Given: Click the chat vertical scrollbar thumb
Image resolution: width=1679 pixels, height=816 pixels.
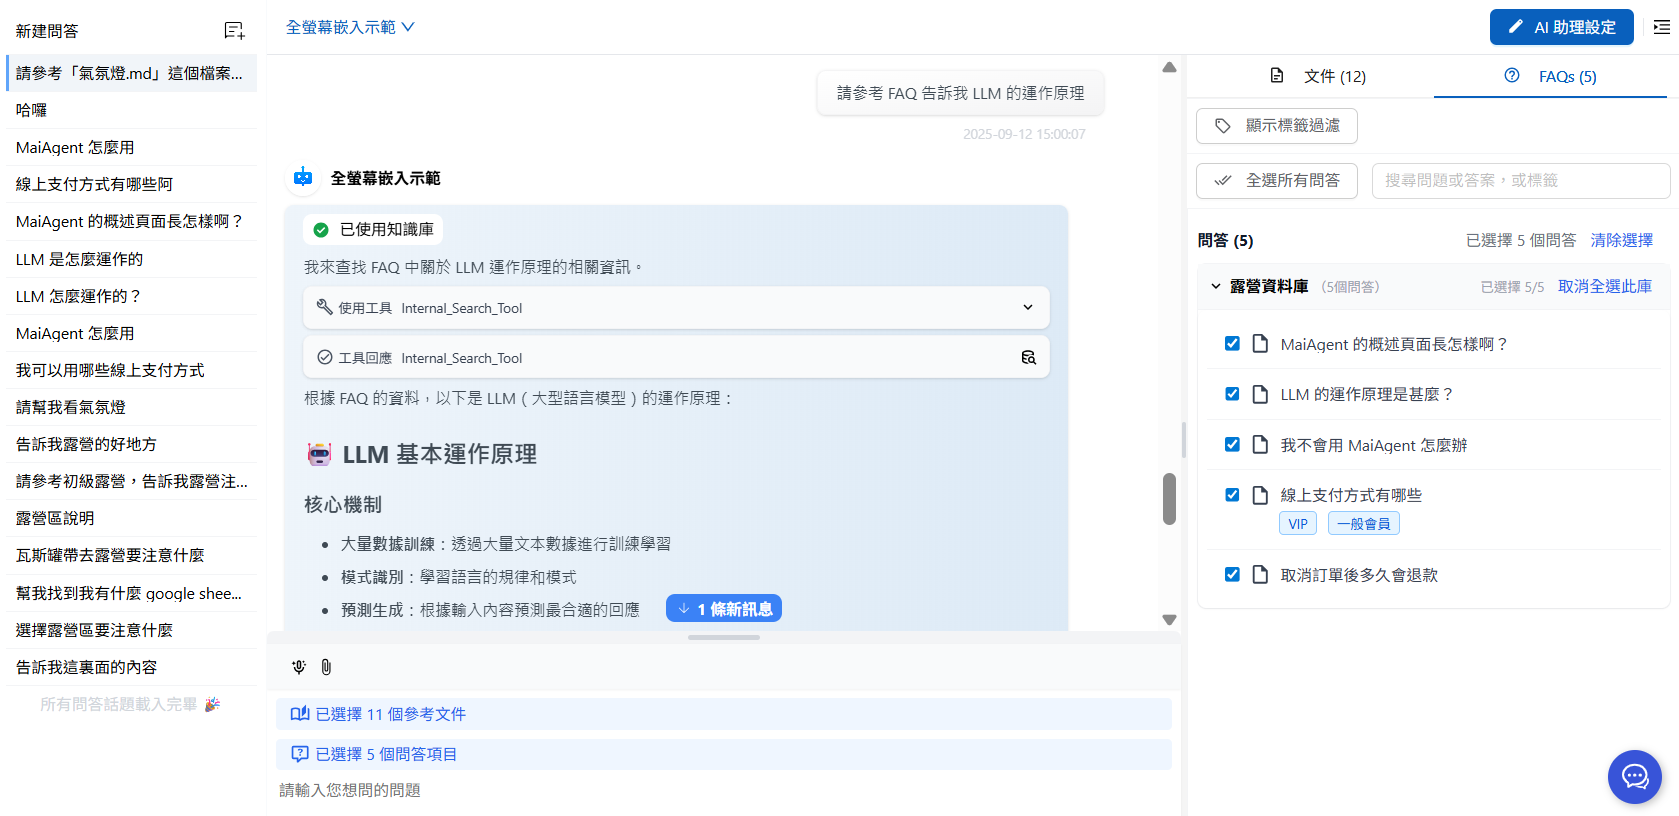Looking at the screenshot, I should 1169,499.
